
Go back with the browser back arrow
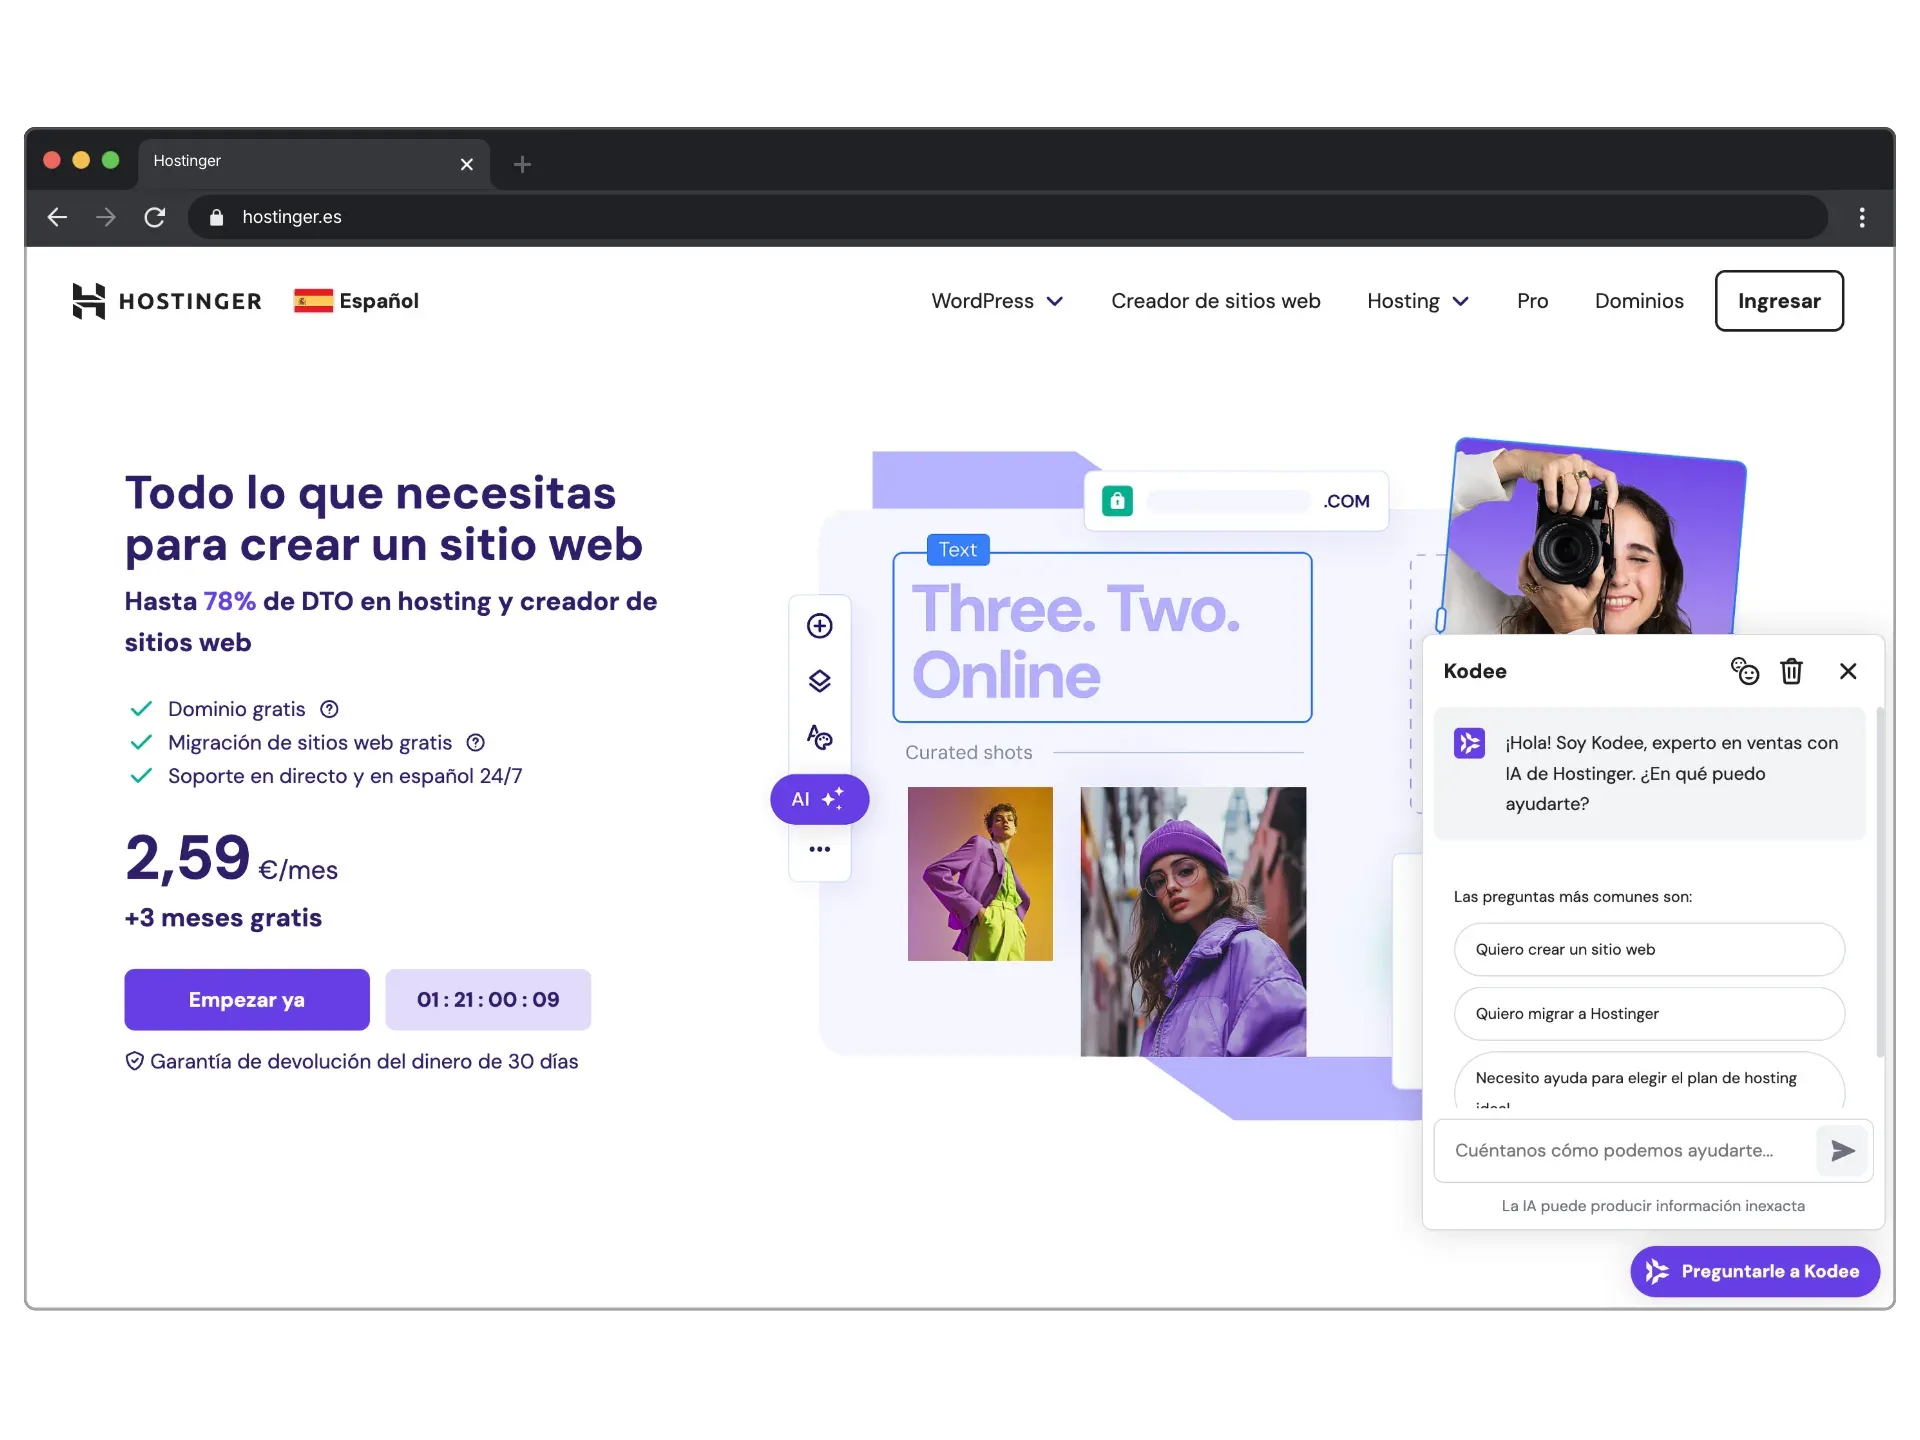(57, 217)
